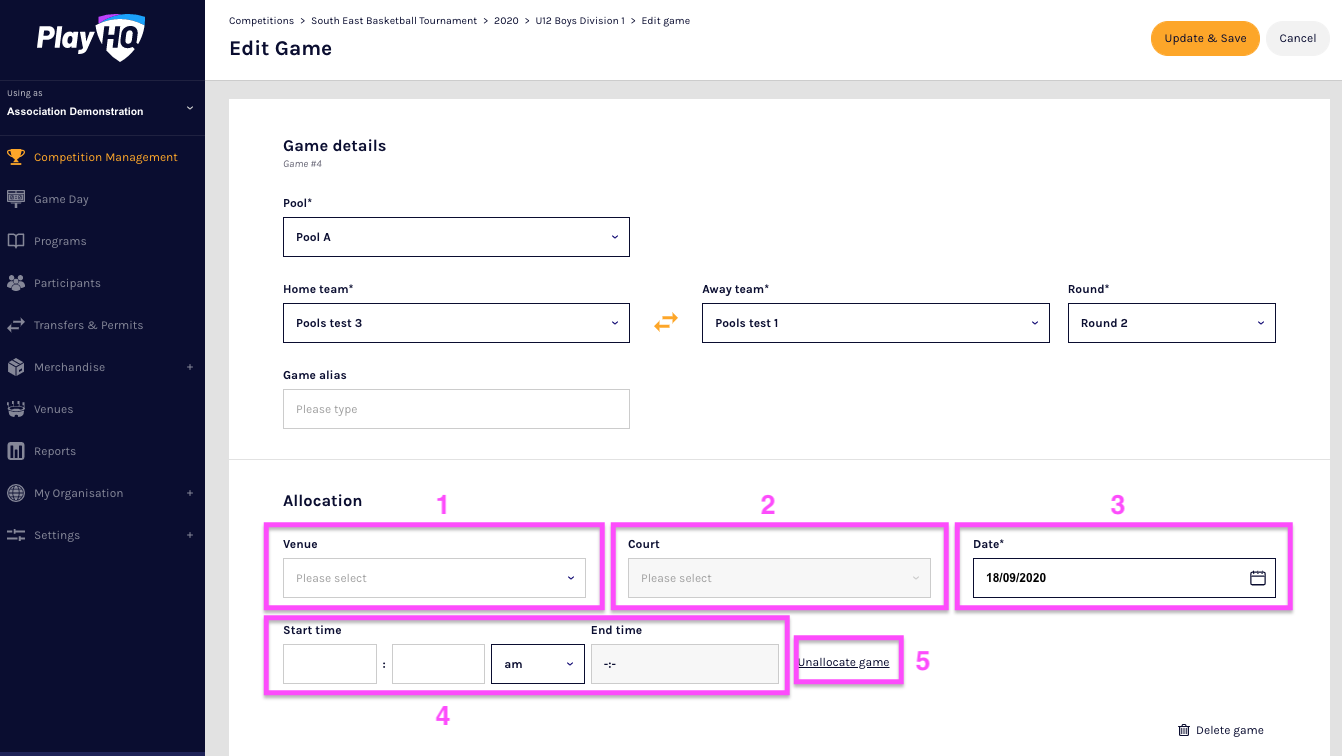
Task: Open the calendar icon in Date field
Action: [x=1258, y=578]
